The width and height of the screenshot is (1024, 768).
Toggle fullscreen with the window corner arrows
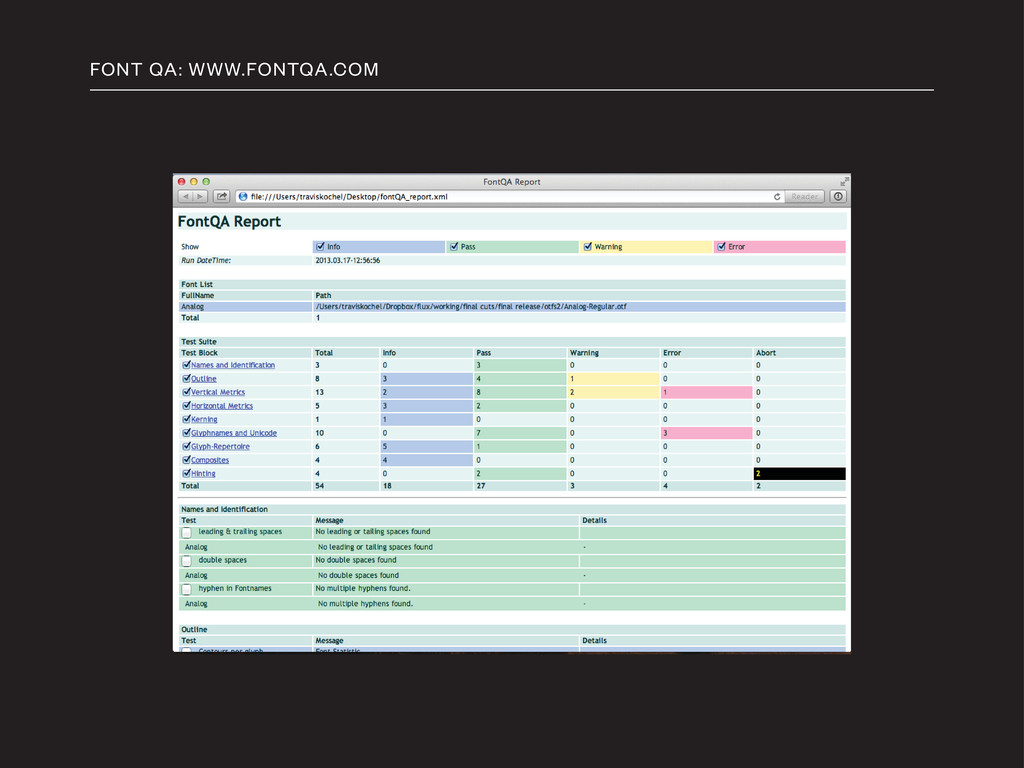[x=844, y=182]
